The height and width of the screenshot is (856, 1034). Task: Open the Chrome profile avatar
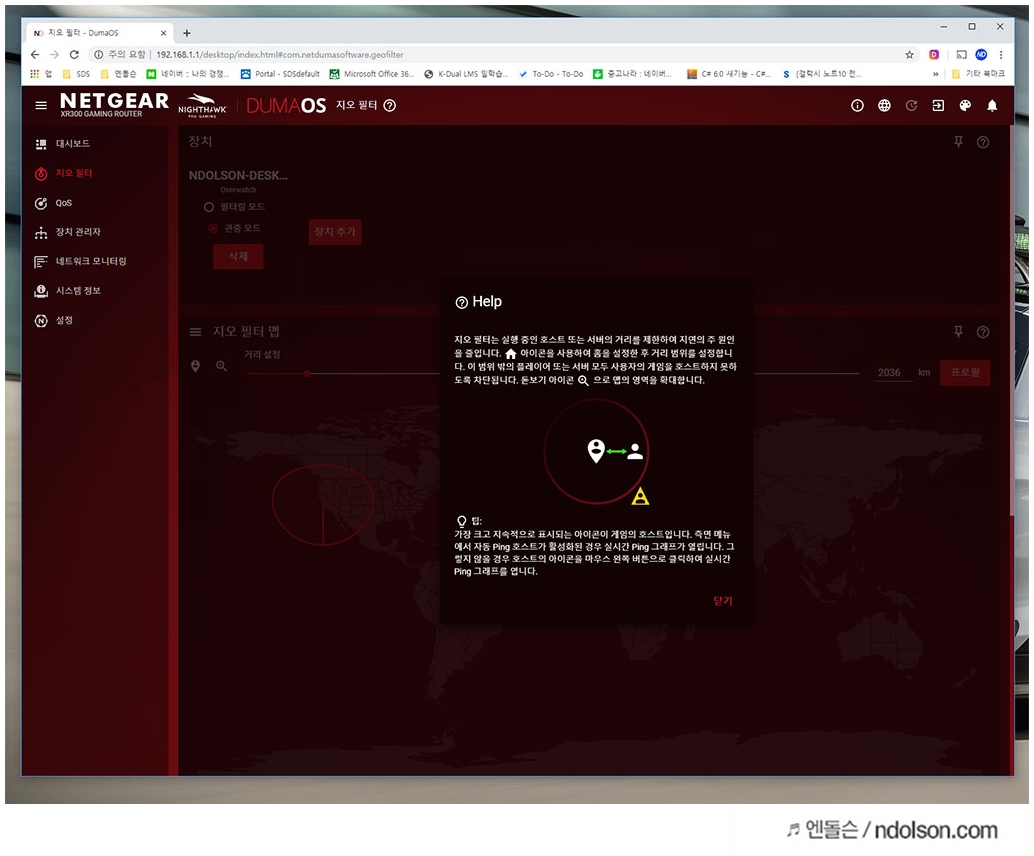click(981, 55)
